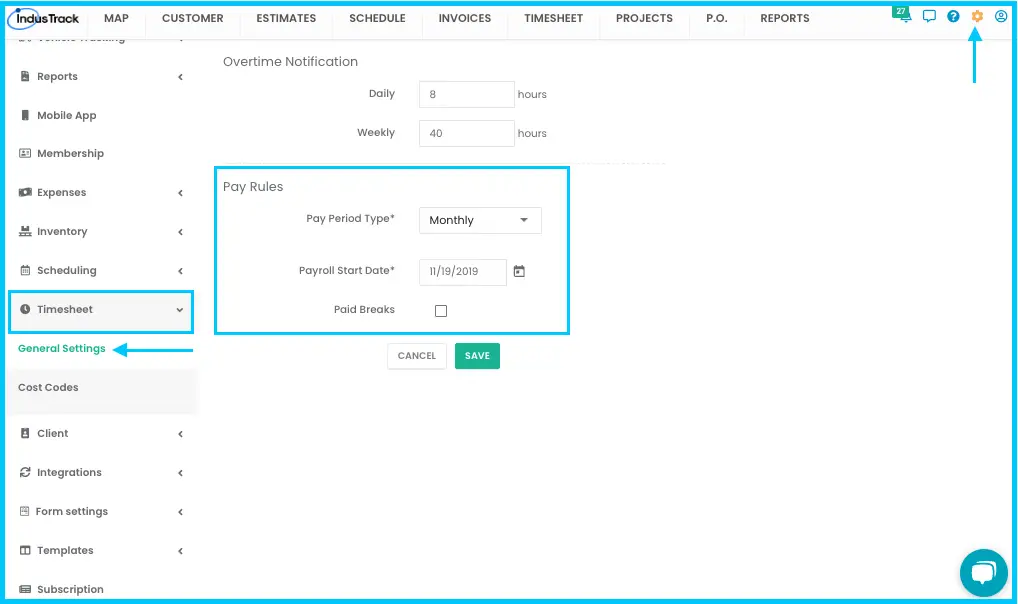This screenshot has height=604, width=1018.
Task: Click the Subscription icon in sidebar
Action: pyautogui.click(x=25, y=589)
